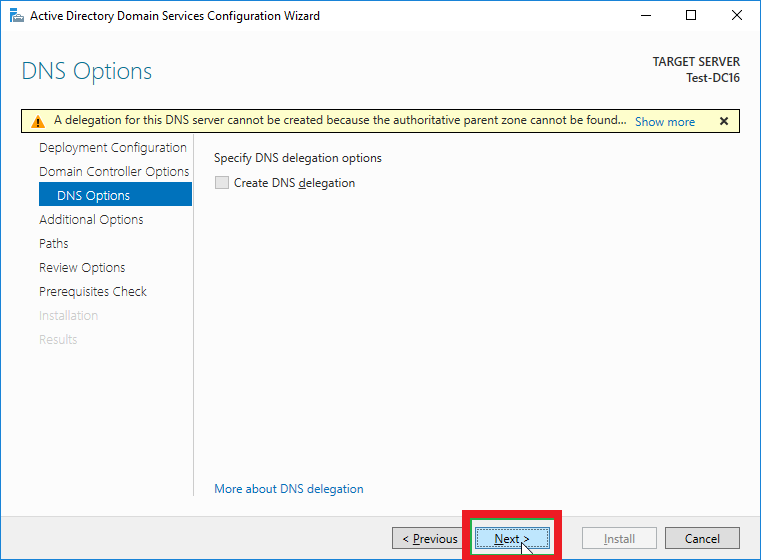Screen dimensions: 761x560
Task: Open More about DNS delegation link
Action: [x=289, y=489]
